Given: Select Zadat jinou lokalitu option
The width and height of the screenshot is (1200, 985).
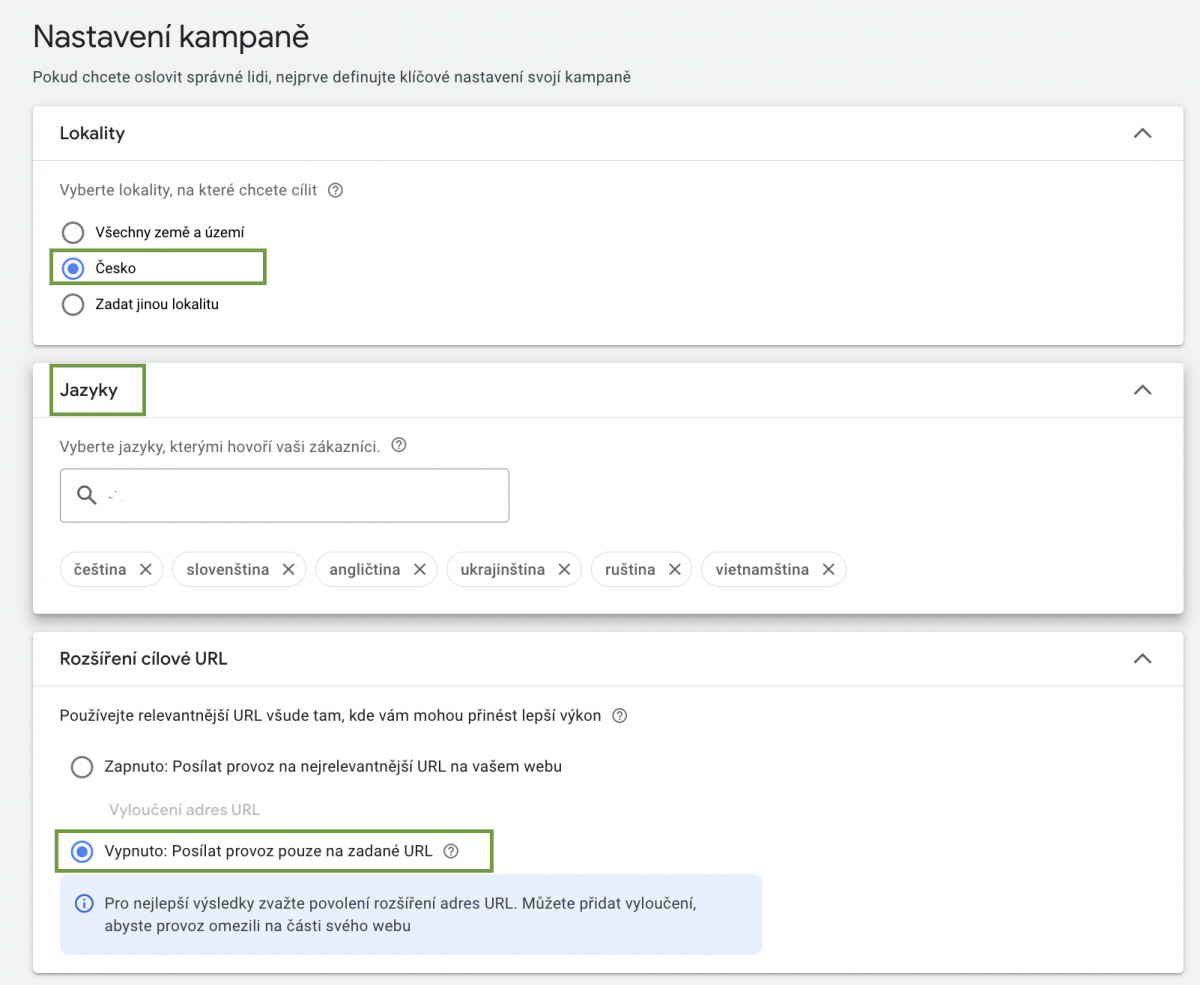Looking at the screenshot, I should click(73, 304).
